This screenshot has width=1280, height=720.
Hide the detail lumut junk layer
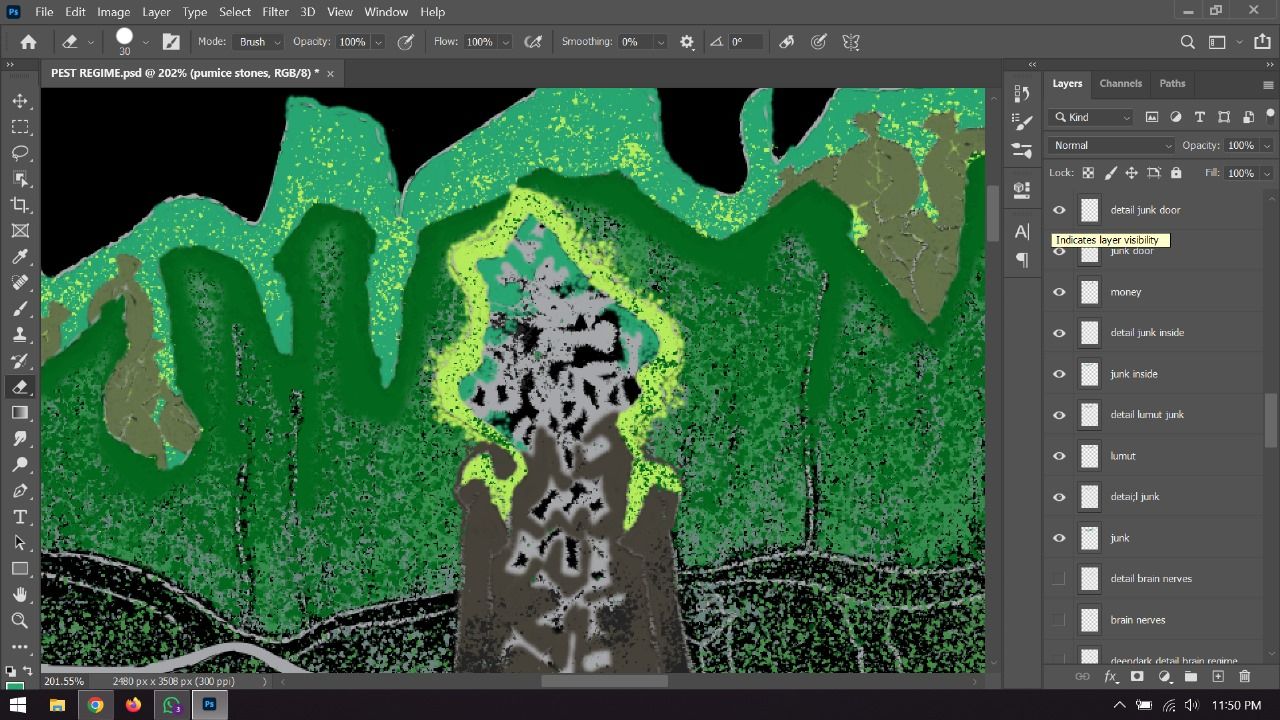coord(1059,415)
